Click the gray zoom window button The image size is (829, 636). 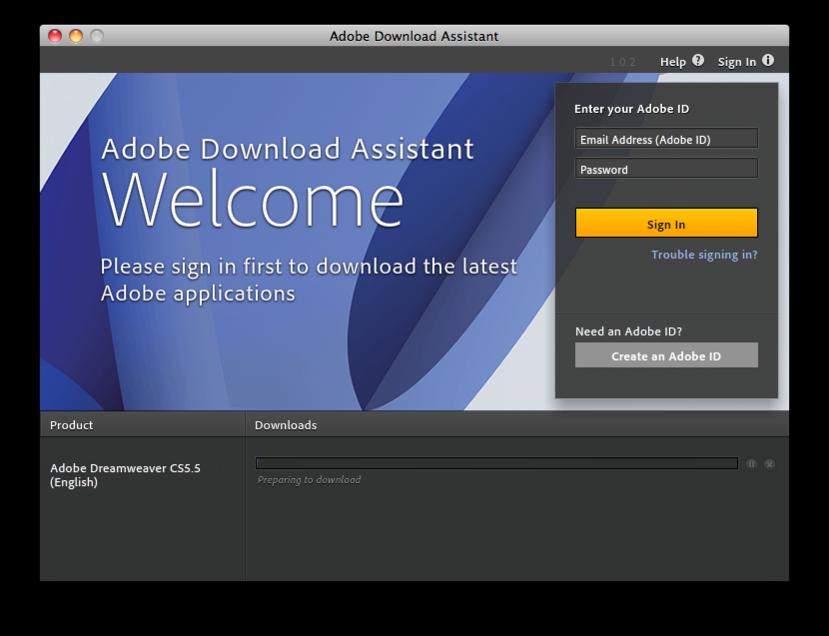[x=97, y=36]
